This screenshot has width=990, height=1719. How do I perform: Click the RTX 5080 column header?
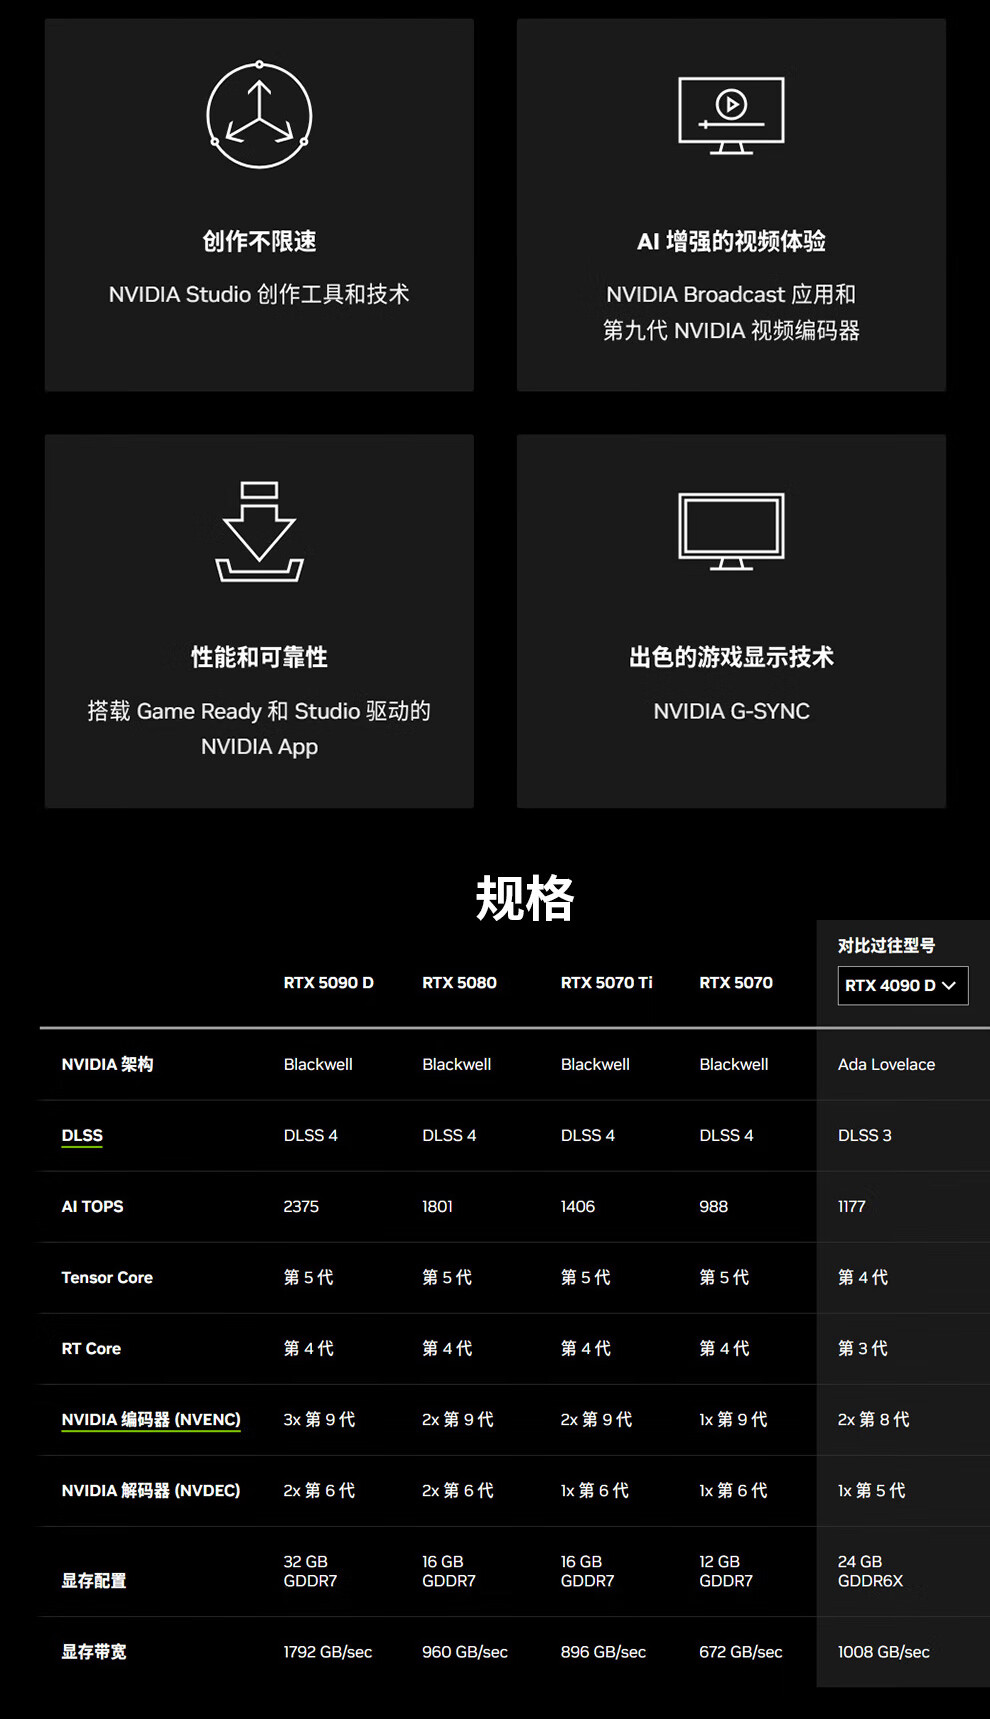coord(459,983)
